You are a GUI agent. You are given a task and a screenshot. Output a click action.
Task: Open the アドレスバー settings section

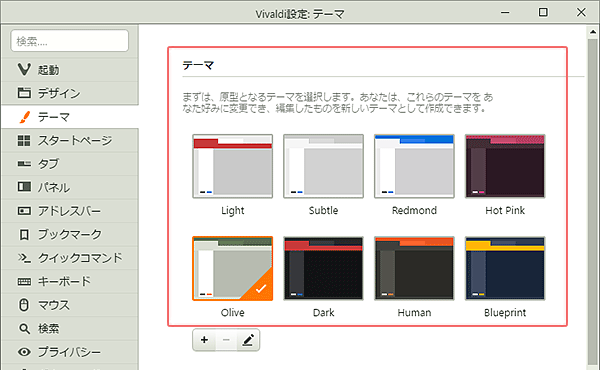coord(70,211)
